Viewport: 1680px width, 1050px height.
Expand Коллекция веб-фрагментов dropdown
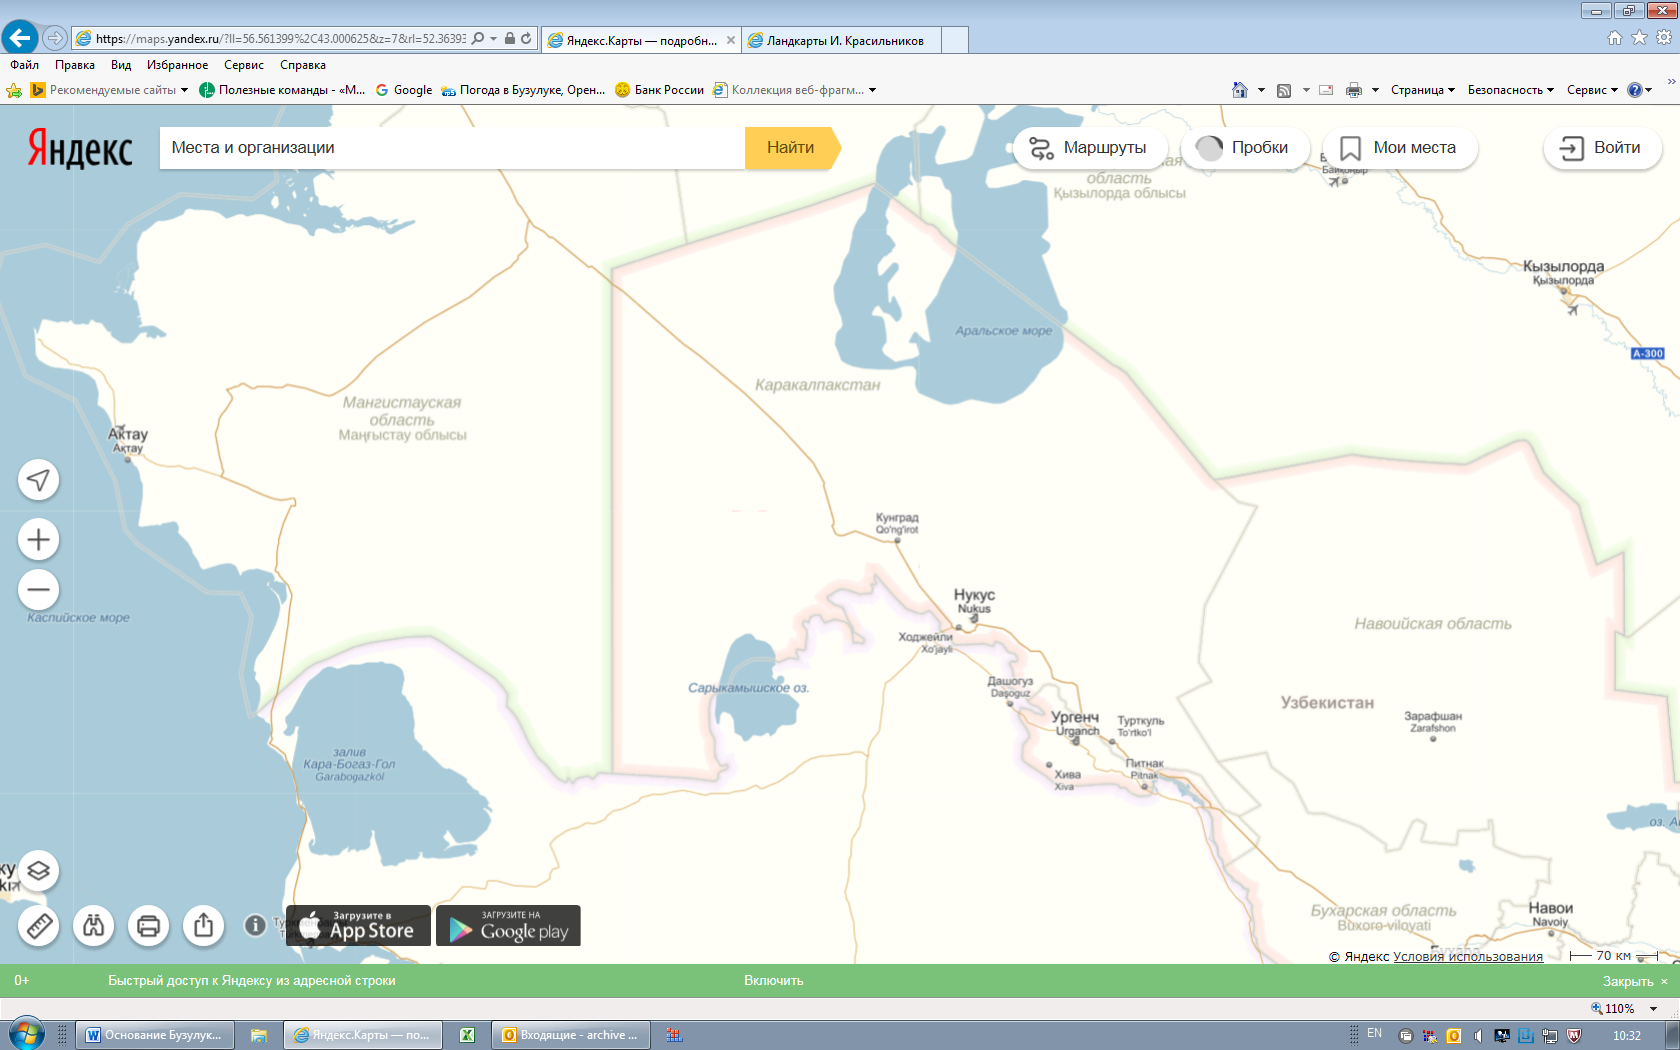[872, 90]
